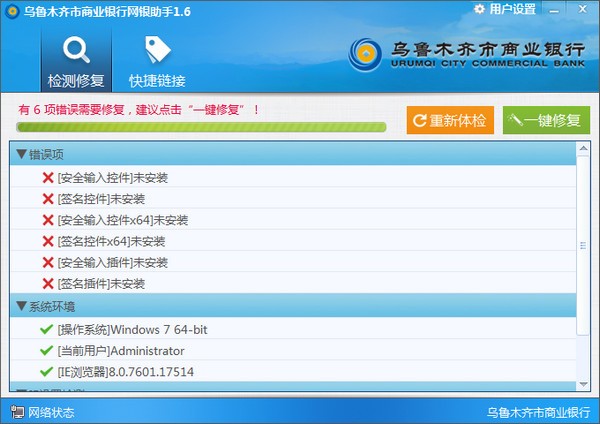Click green check beside [当前用户]Administrator
This screenshot has height=424, width=600.
(46, 350)
